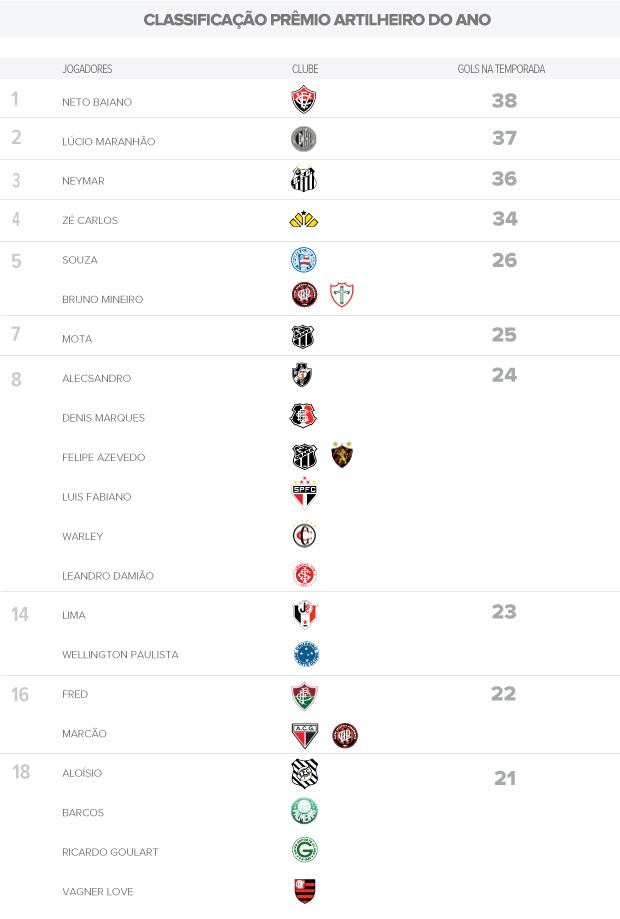Click the 38 goals figure
The height and width of the screenshot is (919, 620).
click(x=504, y=100)
